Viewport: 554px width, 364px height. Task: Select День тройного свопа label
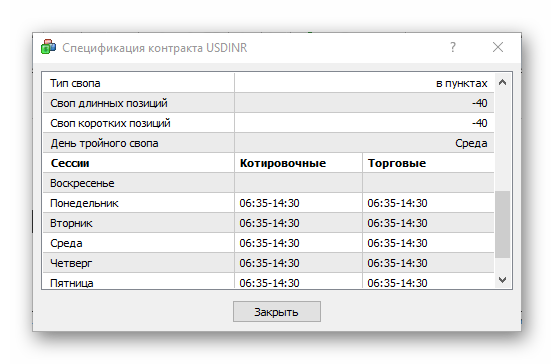(104, 143)
